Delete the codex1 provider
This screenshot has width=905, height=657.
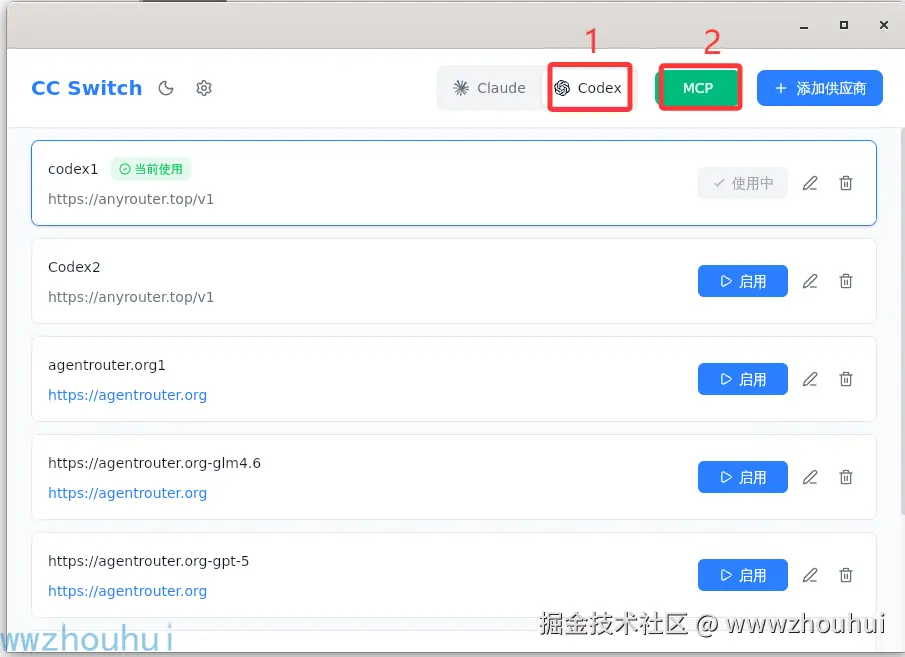(x=846, y=184)
